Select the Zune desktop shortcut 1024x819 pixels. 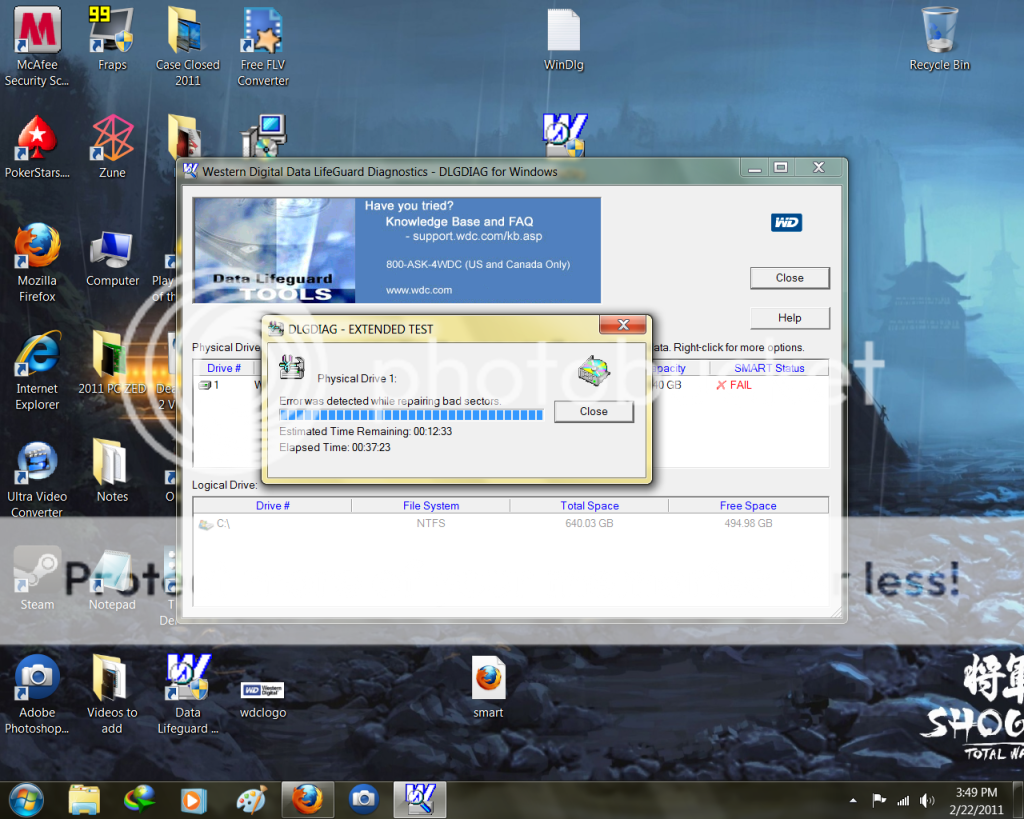112,147
